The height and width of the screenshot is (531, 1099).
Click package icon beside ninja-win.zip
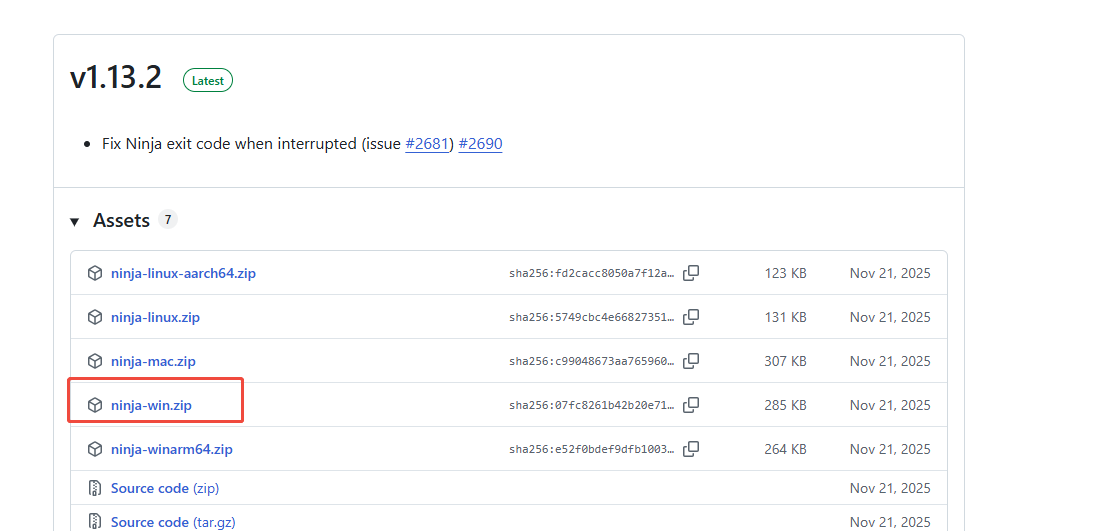pos(95,405)
